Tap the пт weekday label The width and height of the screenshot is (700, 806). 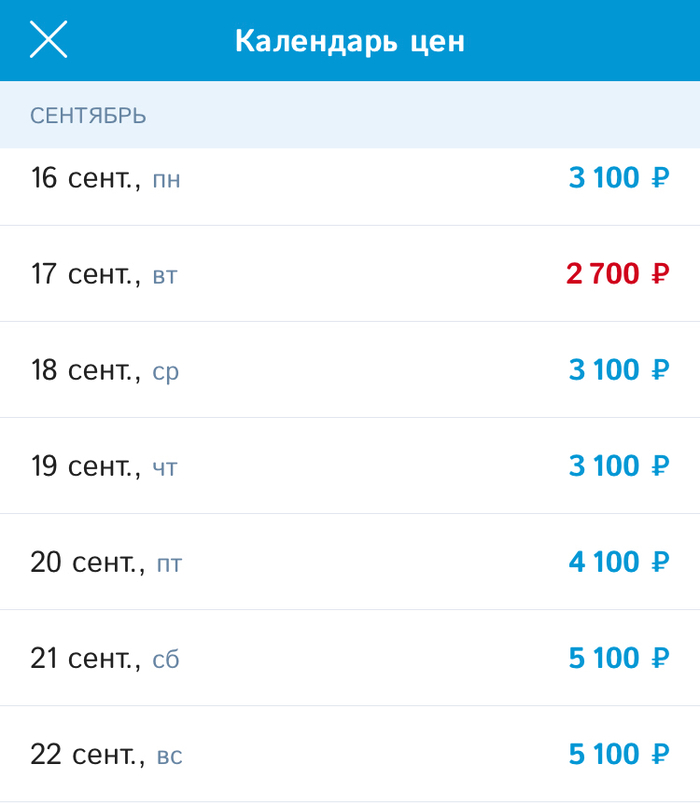pos(169,565)
